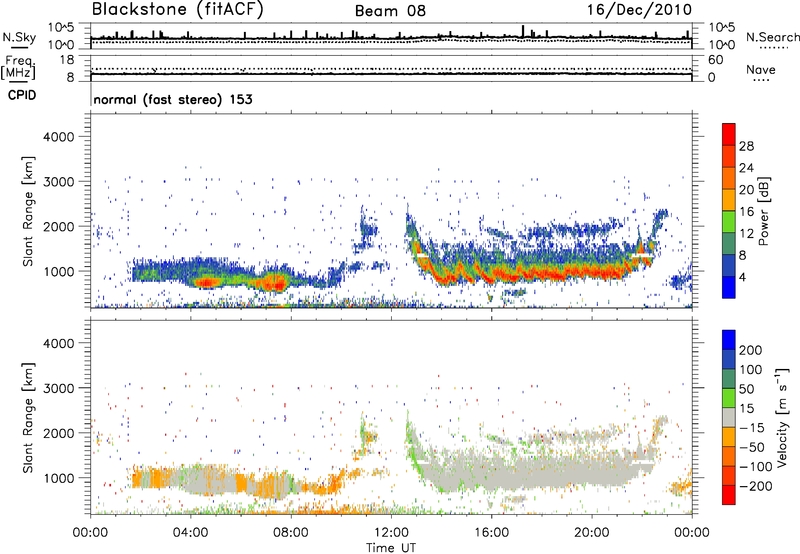
Task: Click the "N.Search" legend label
Action: (x=772, y=37)
